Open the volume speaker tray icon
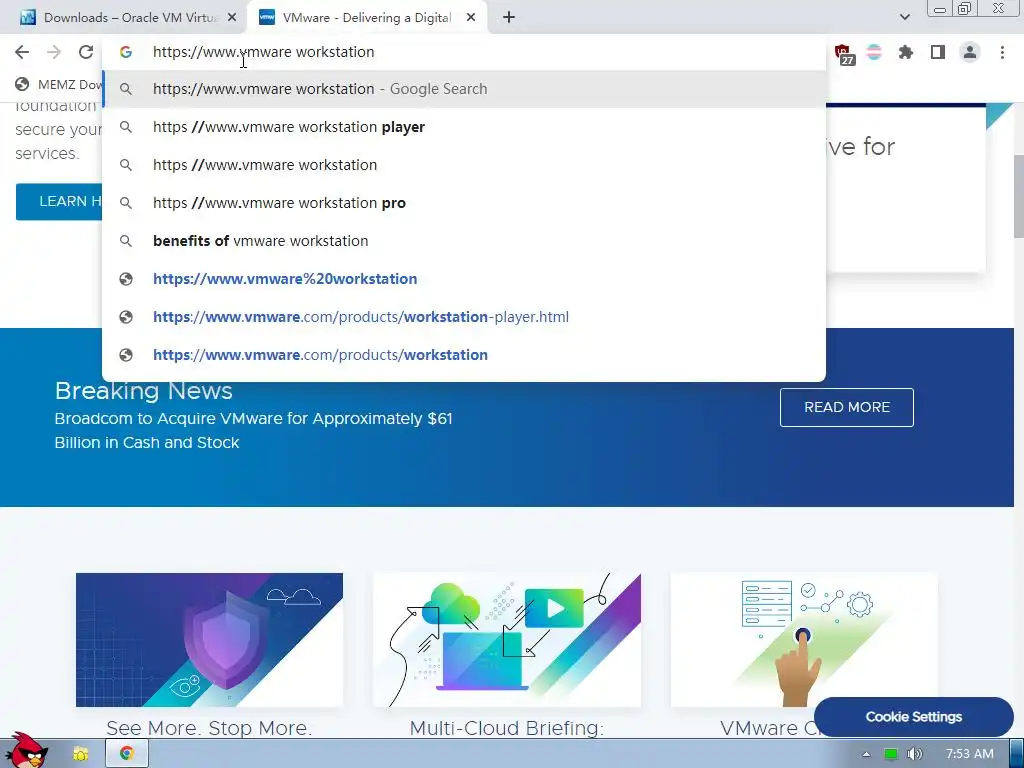 click(915, 754)
